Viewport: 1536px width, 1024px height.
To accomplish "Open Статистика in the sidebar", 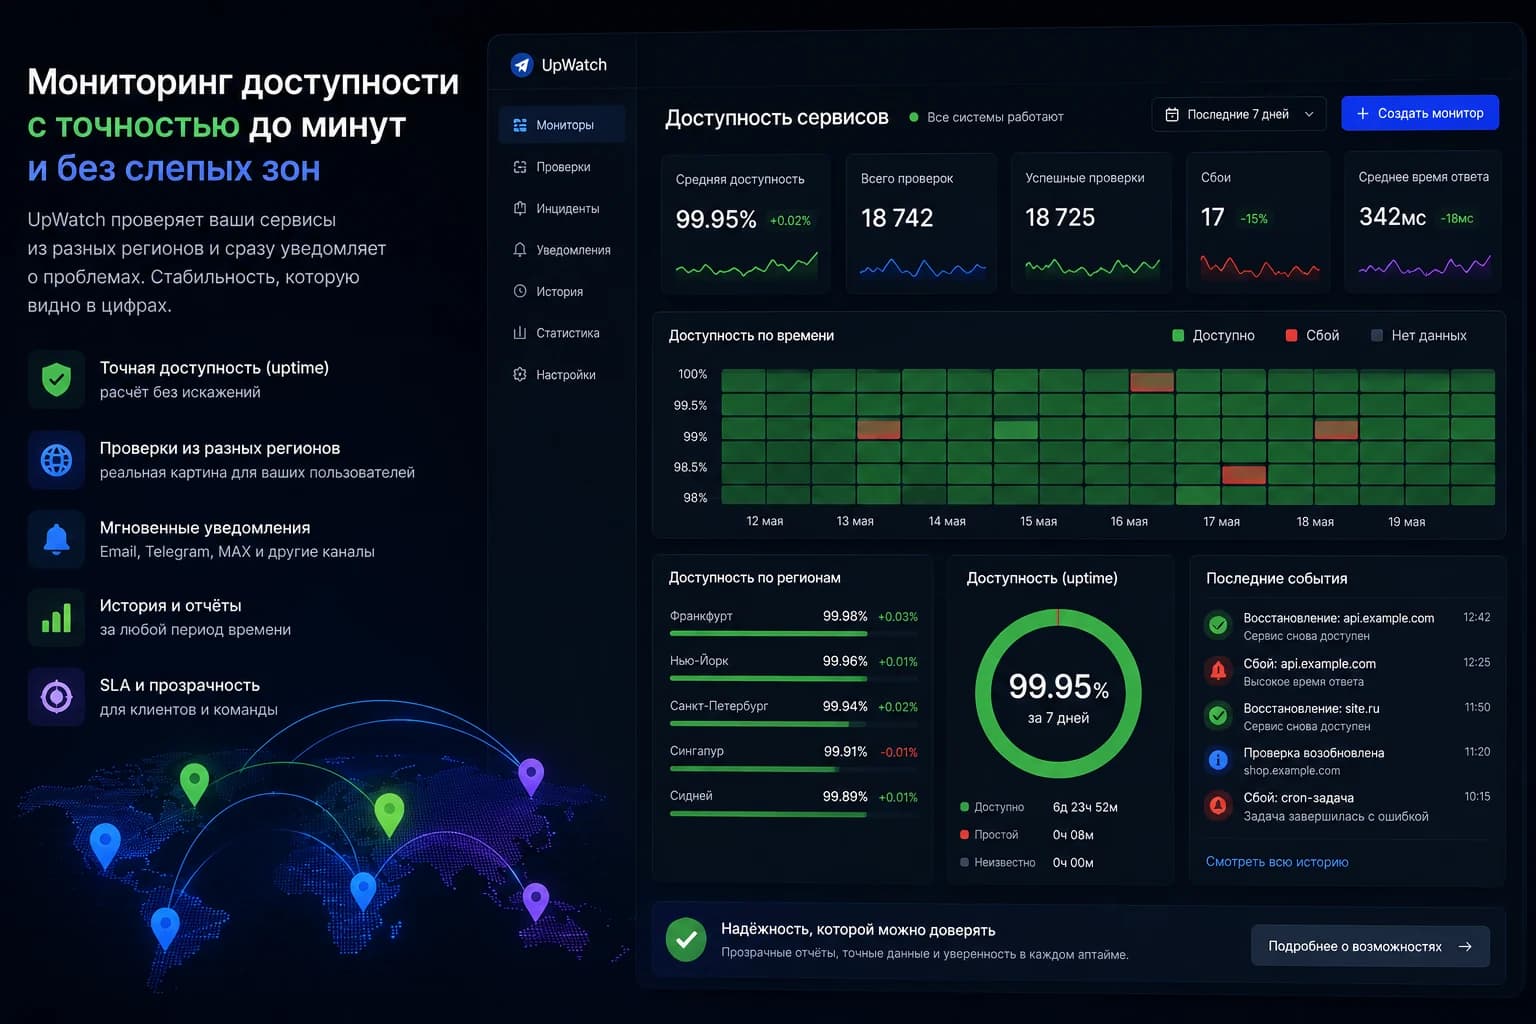I will [562, 333].
